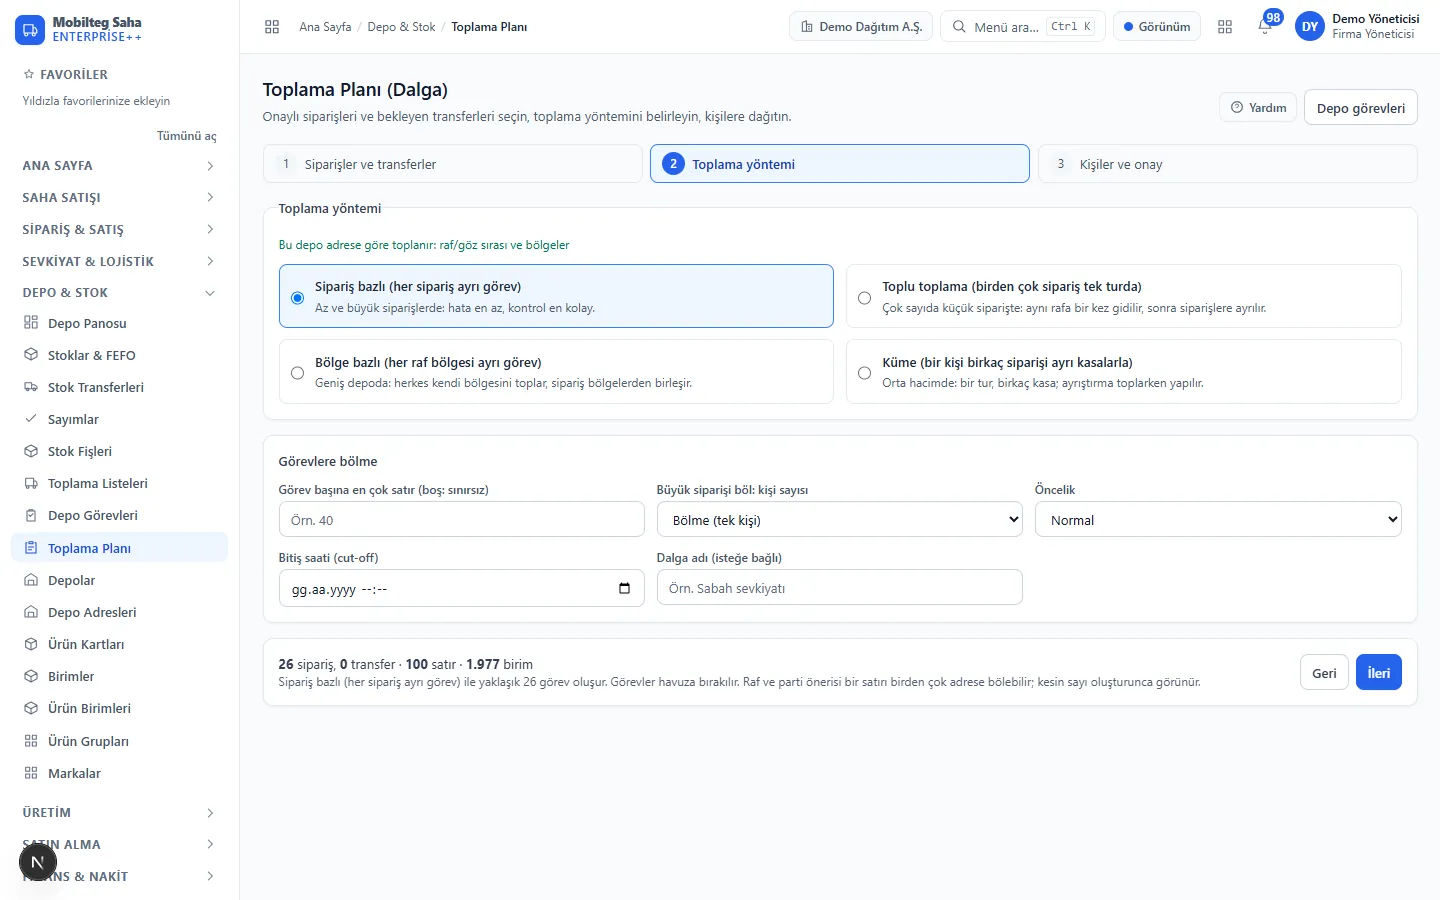Screen dimensions: 1440x900
Task: Click the İleri button
Action: point(1379,673)
